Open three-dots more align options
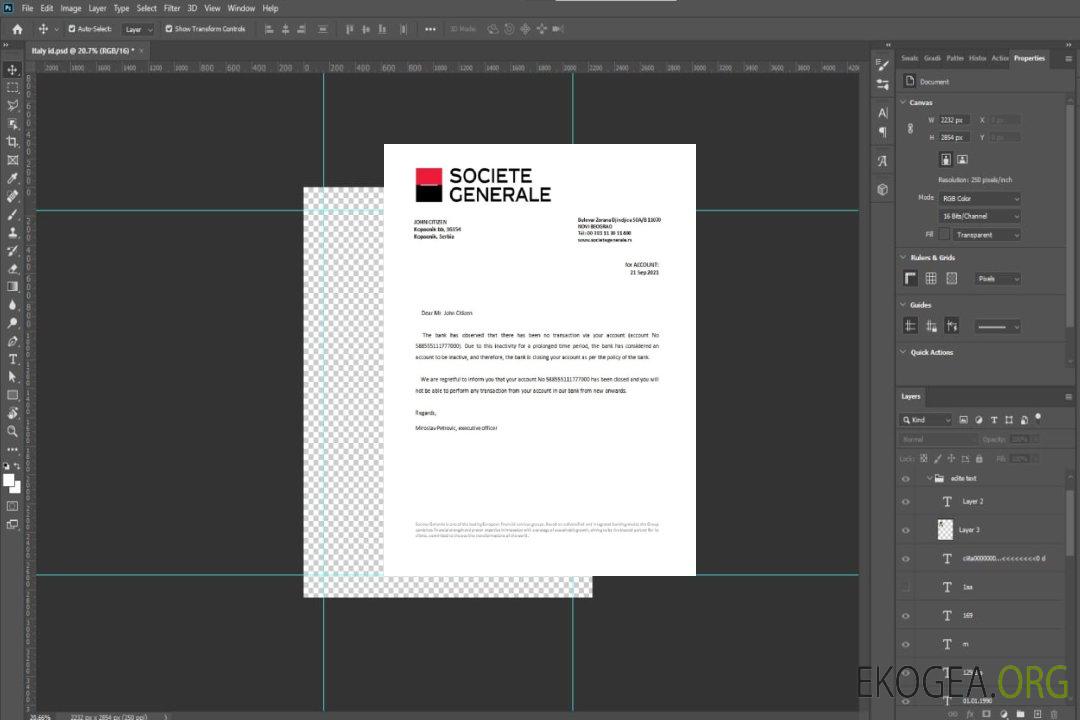This screenshot has height=720, width=1080. click(x=430, y=29)
